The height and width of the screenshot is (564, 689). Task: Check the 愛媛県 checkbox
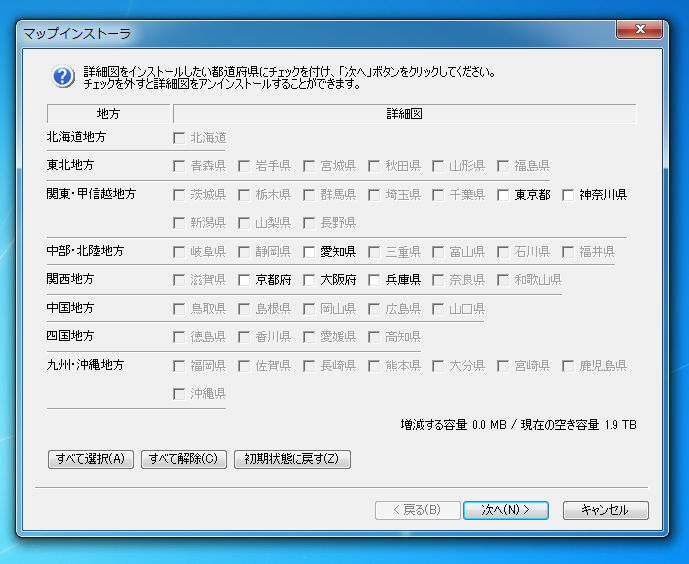(x=309, y=337)
